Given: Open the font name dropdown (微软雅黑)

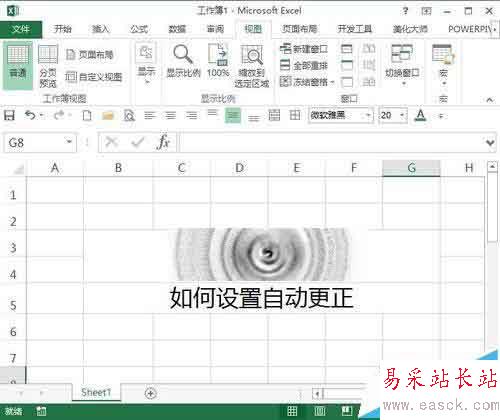Looking at the screenshot, I should pyautogui.click(x=368, y=115).
